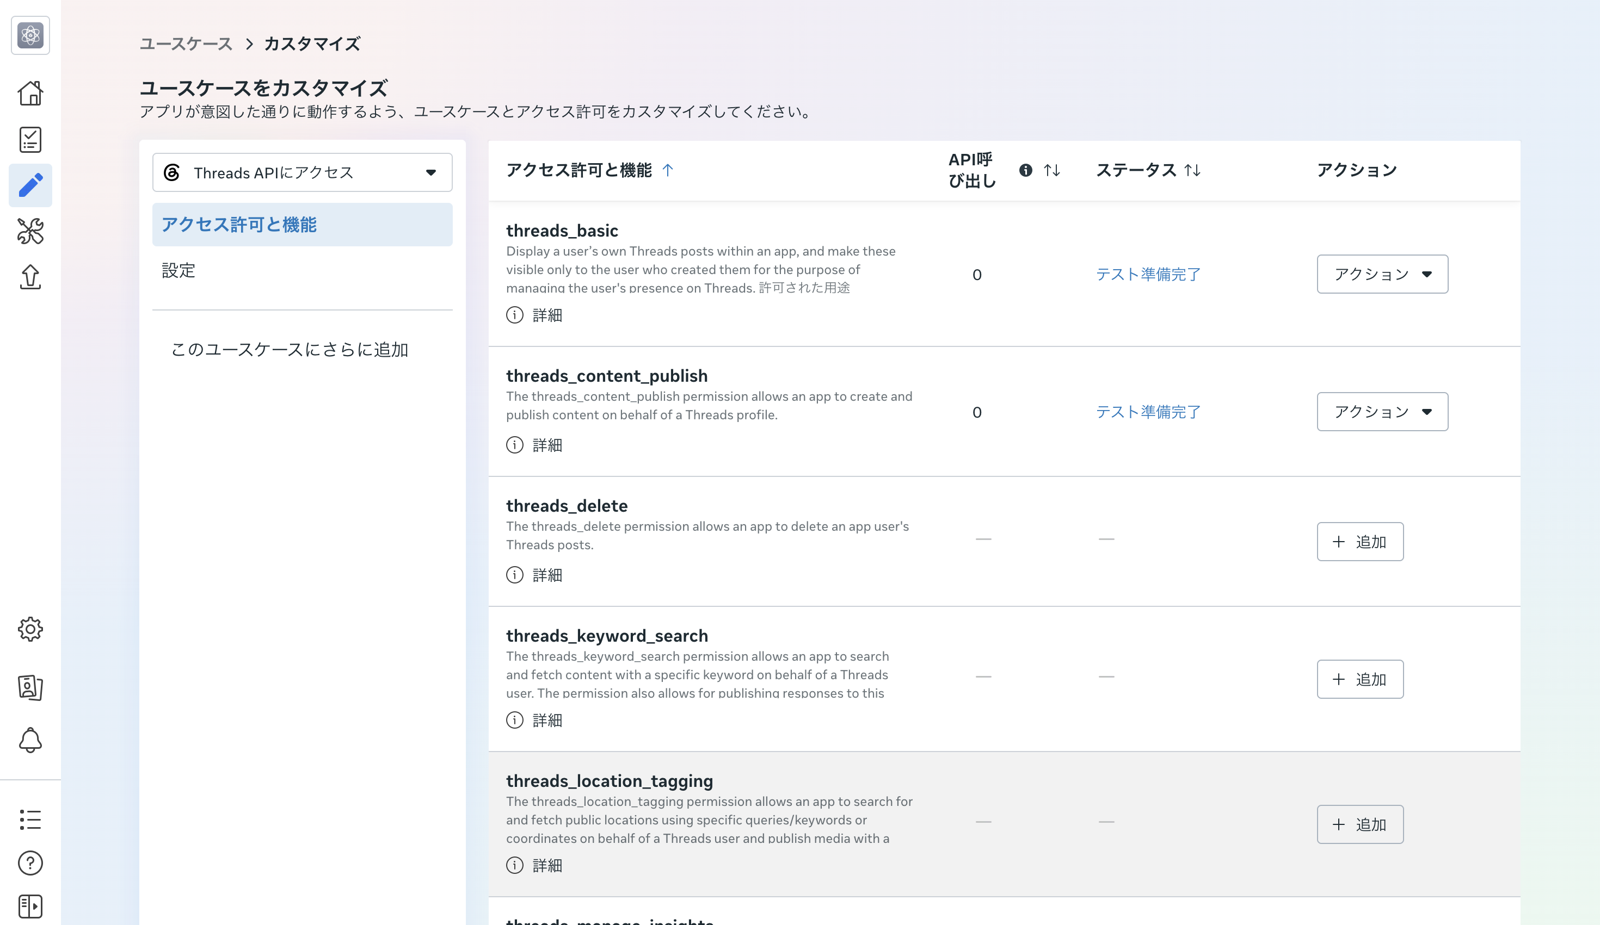Select 設定 tab in left panel
1600x925 pixels.
[x=302, y=270]
